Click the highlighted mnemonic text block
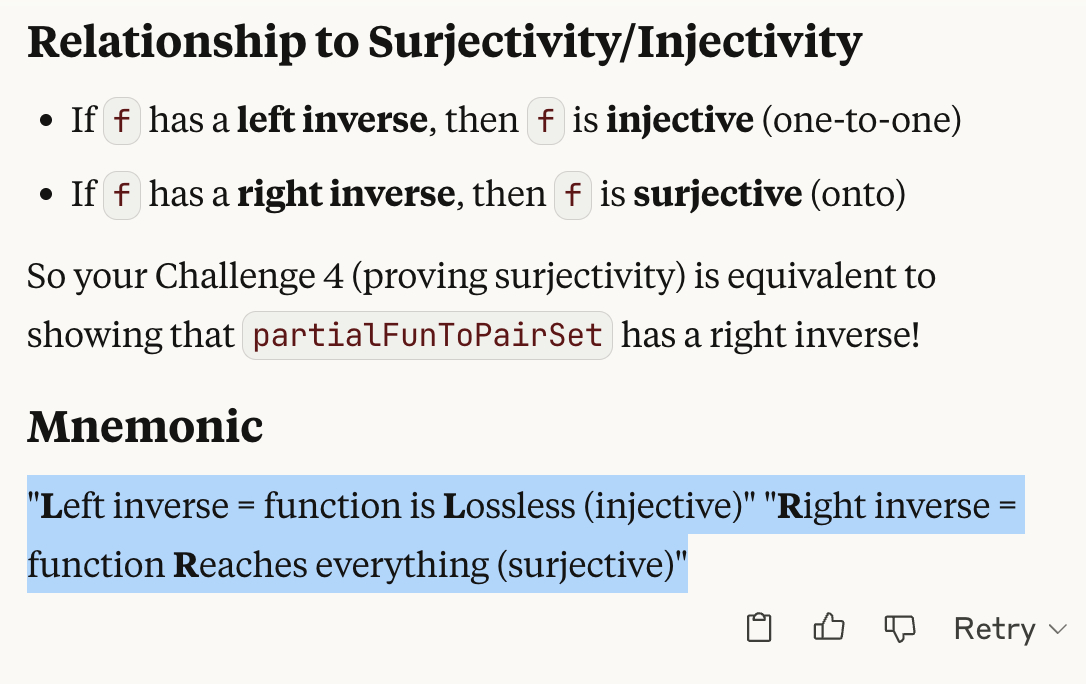The width and height of the screenshot is (1086, 684). (x=400, y=535)
